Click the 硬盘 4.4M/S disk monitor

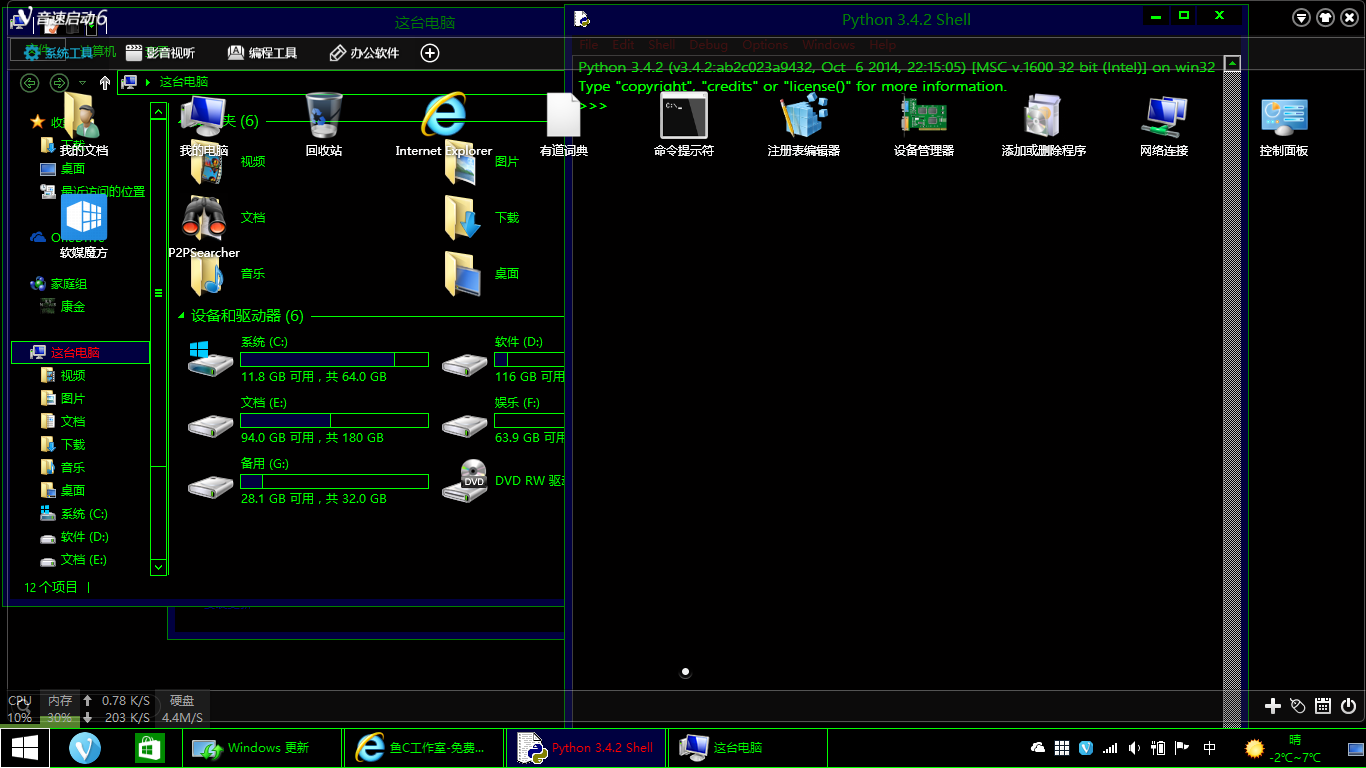click(182, 709)
